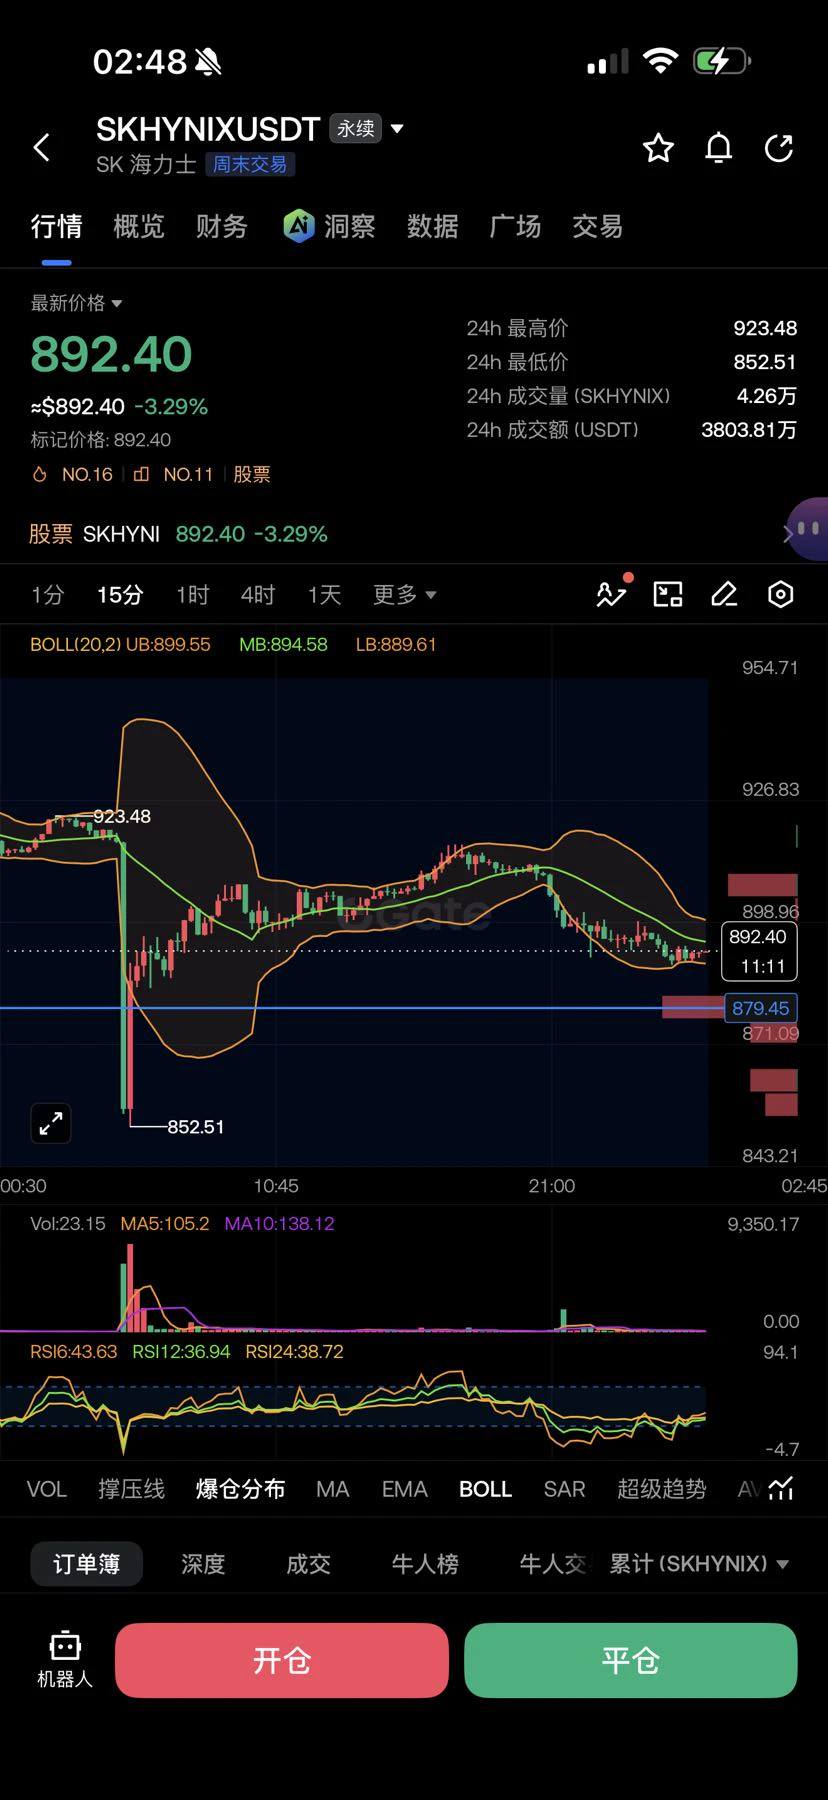Viewport: 828px width, 1800px height.
Task: Tap the floating assistant bubble
Action: 807,529
